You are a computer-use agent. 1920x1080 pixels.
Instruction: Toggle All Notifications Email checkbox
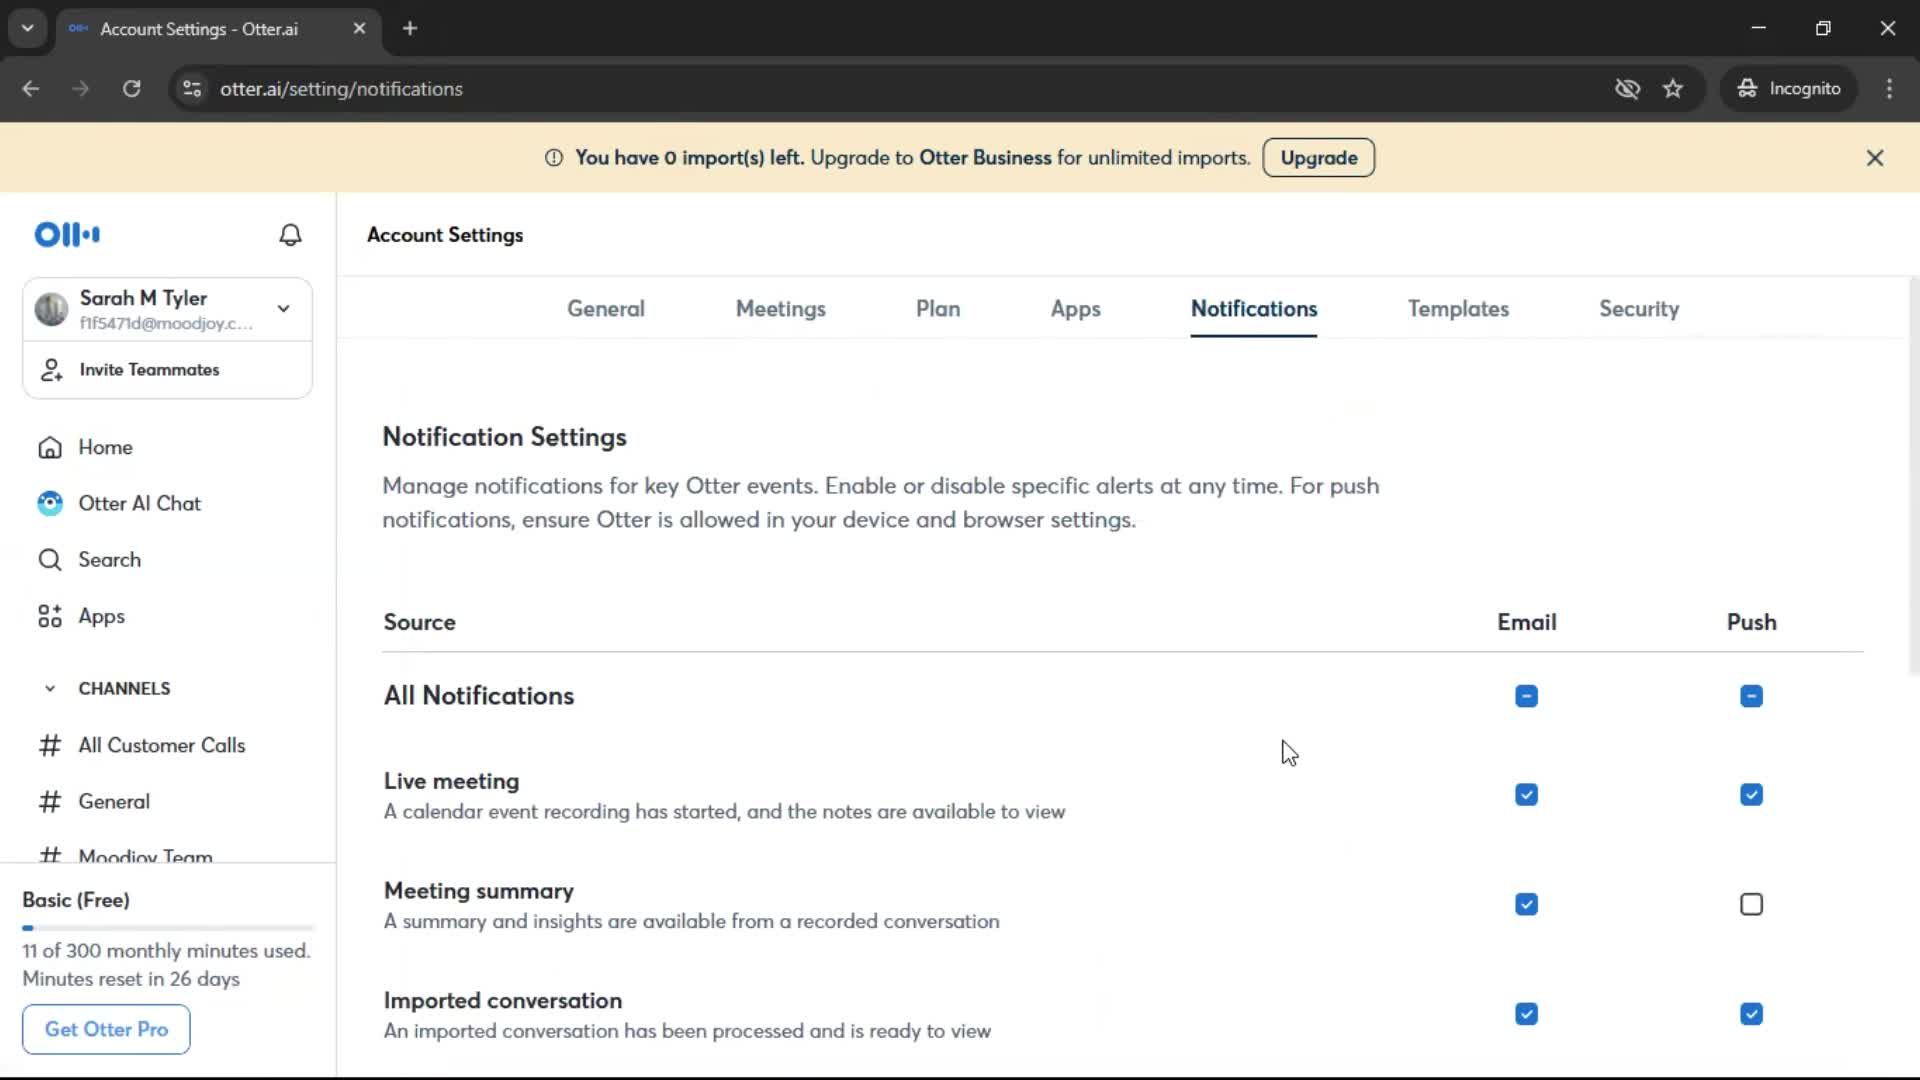(1526, 696)
